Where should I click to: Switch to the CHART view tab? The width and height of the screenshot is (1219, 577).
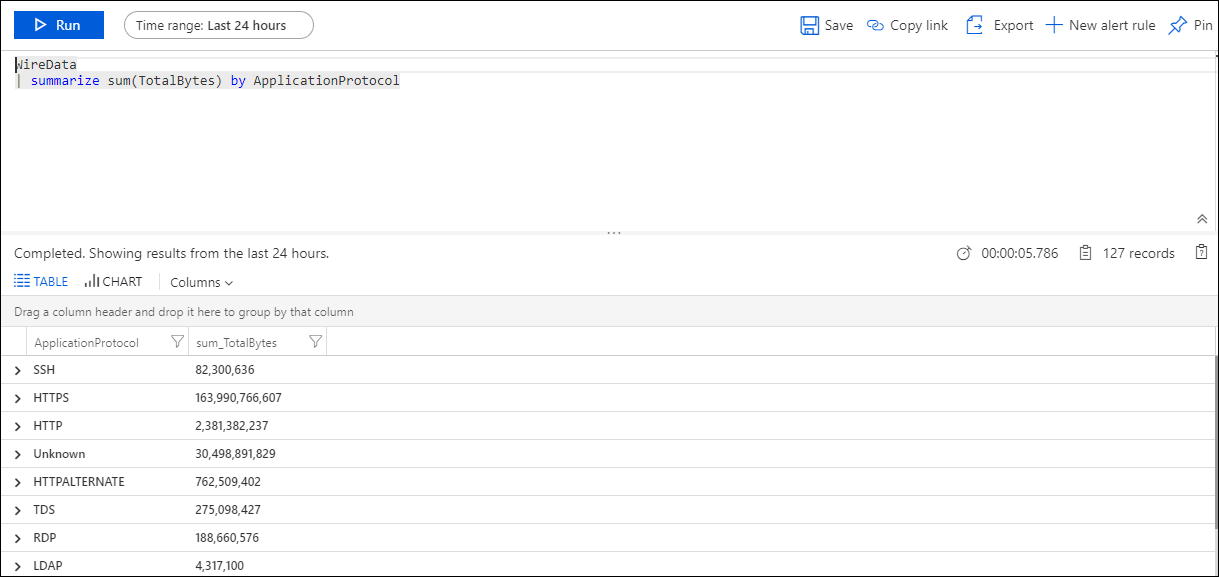coord(113,282)
